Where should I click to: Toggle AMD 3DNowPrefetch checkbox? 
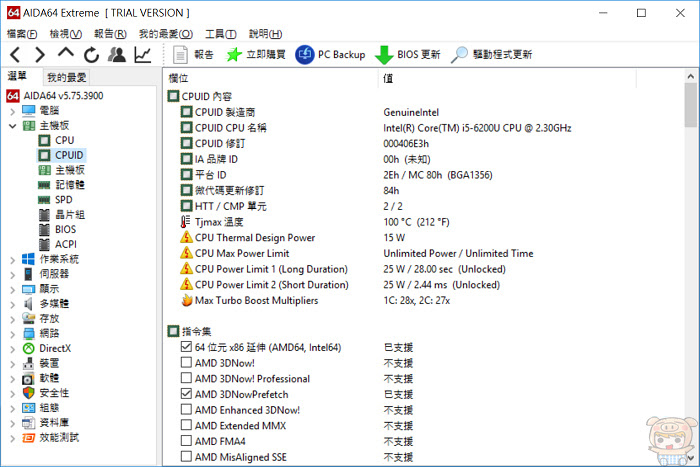(x=186, y=393)
